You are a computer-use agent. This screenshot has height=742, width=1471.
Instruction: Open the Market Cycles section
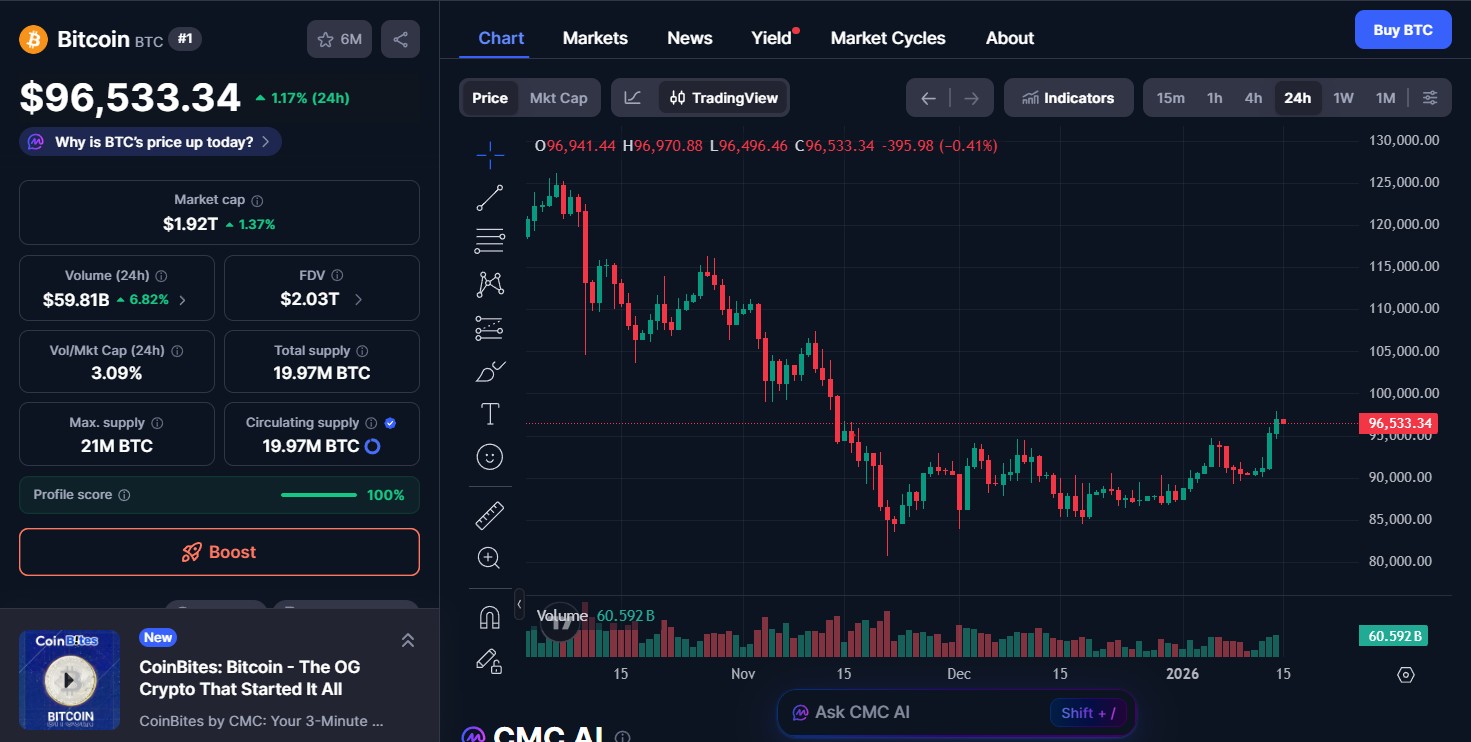[887, 37]
